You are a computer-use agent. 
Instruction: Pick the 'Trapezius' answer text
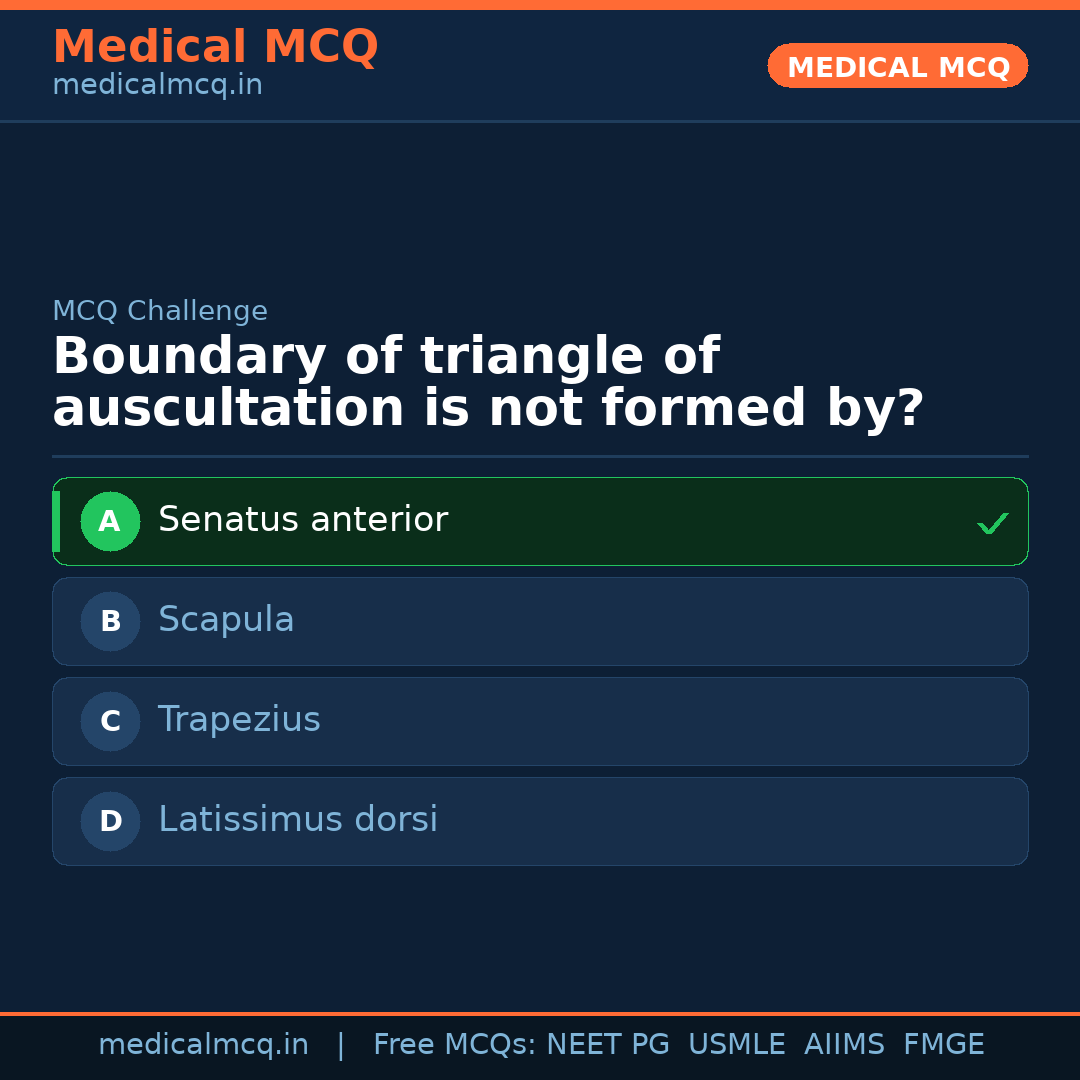point(239,720)
